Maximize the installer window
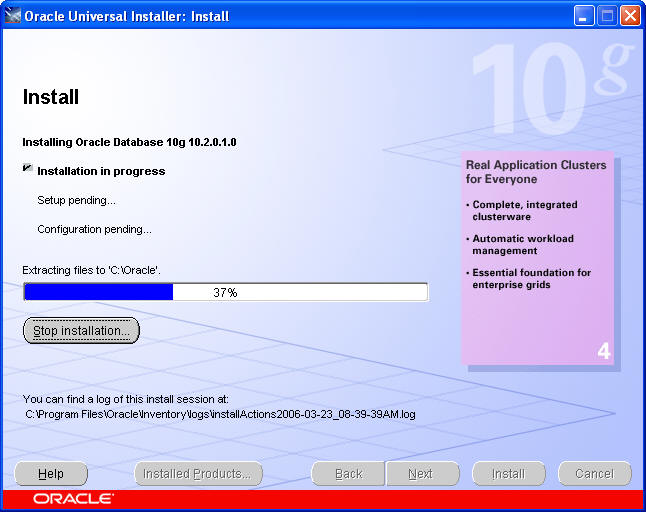646x512 pixels. (x=607, y=16)
